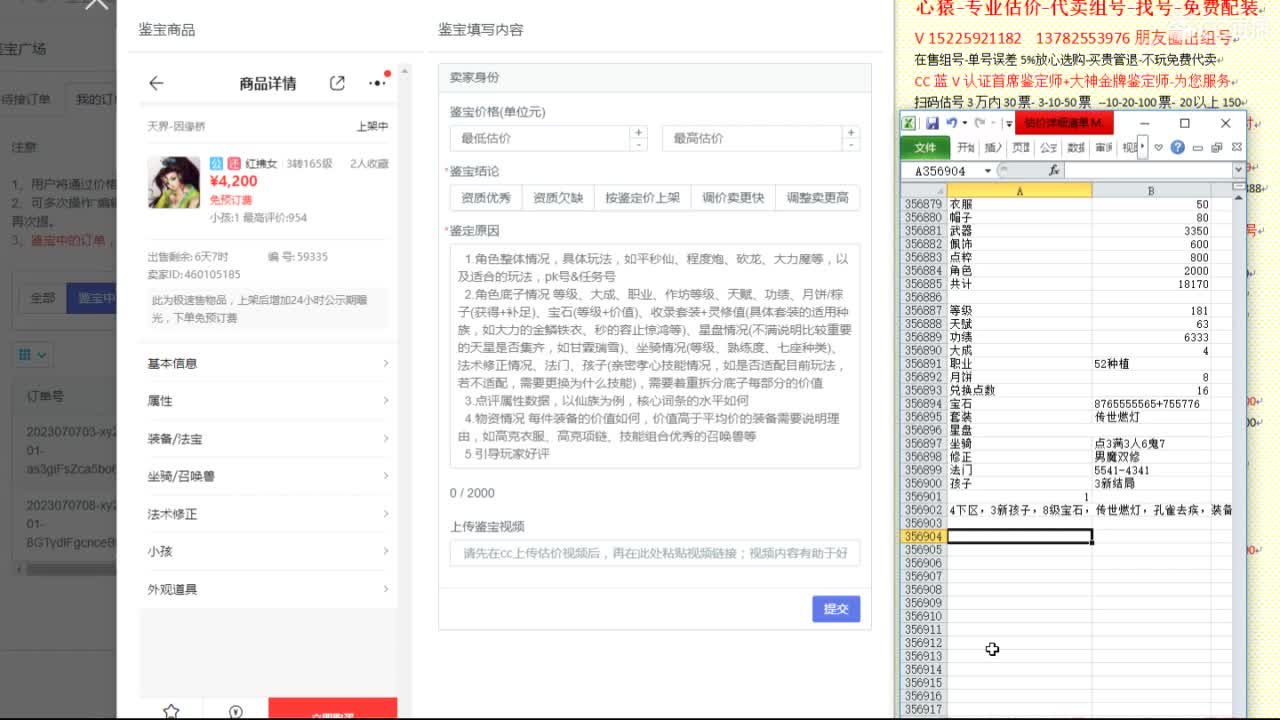Expand the 基本信息 section

point(270,363)
